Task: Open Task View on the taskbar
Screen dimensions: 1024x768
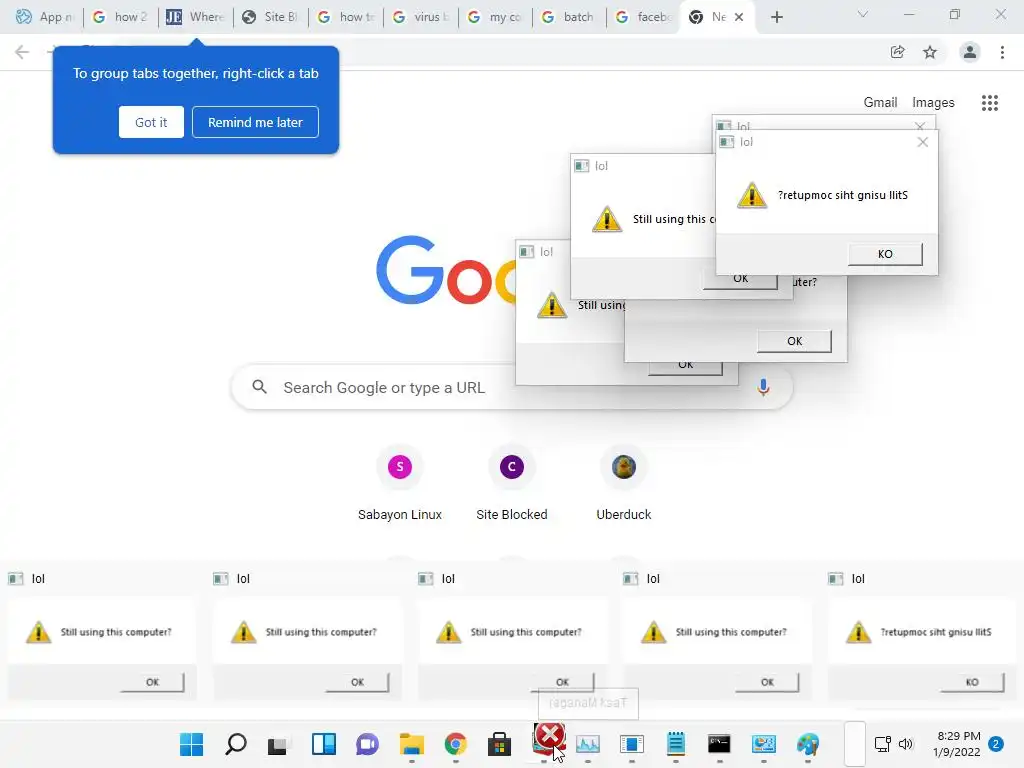Action: pos(278,744)
